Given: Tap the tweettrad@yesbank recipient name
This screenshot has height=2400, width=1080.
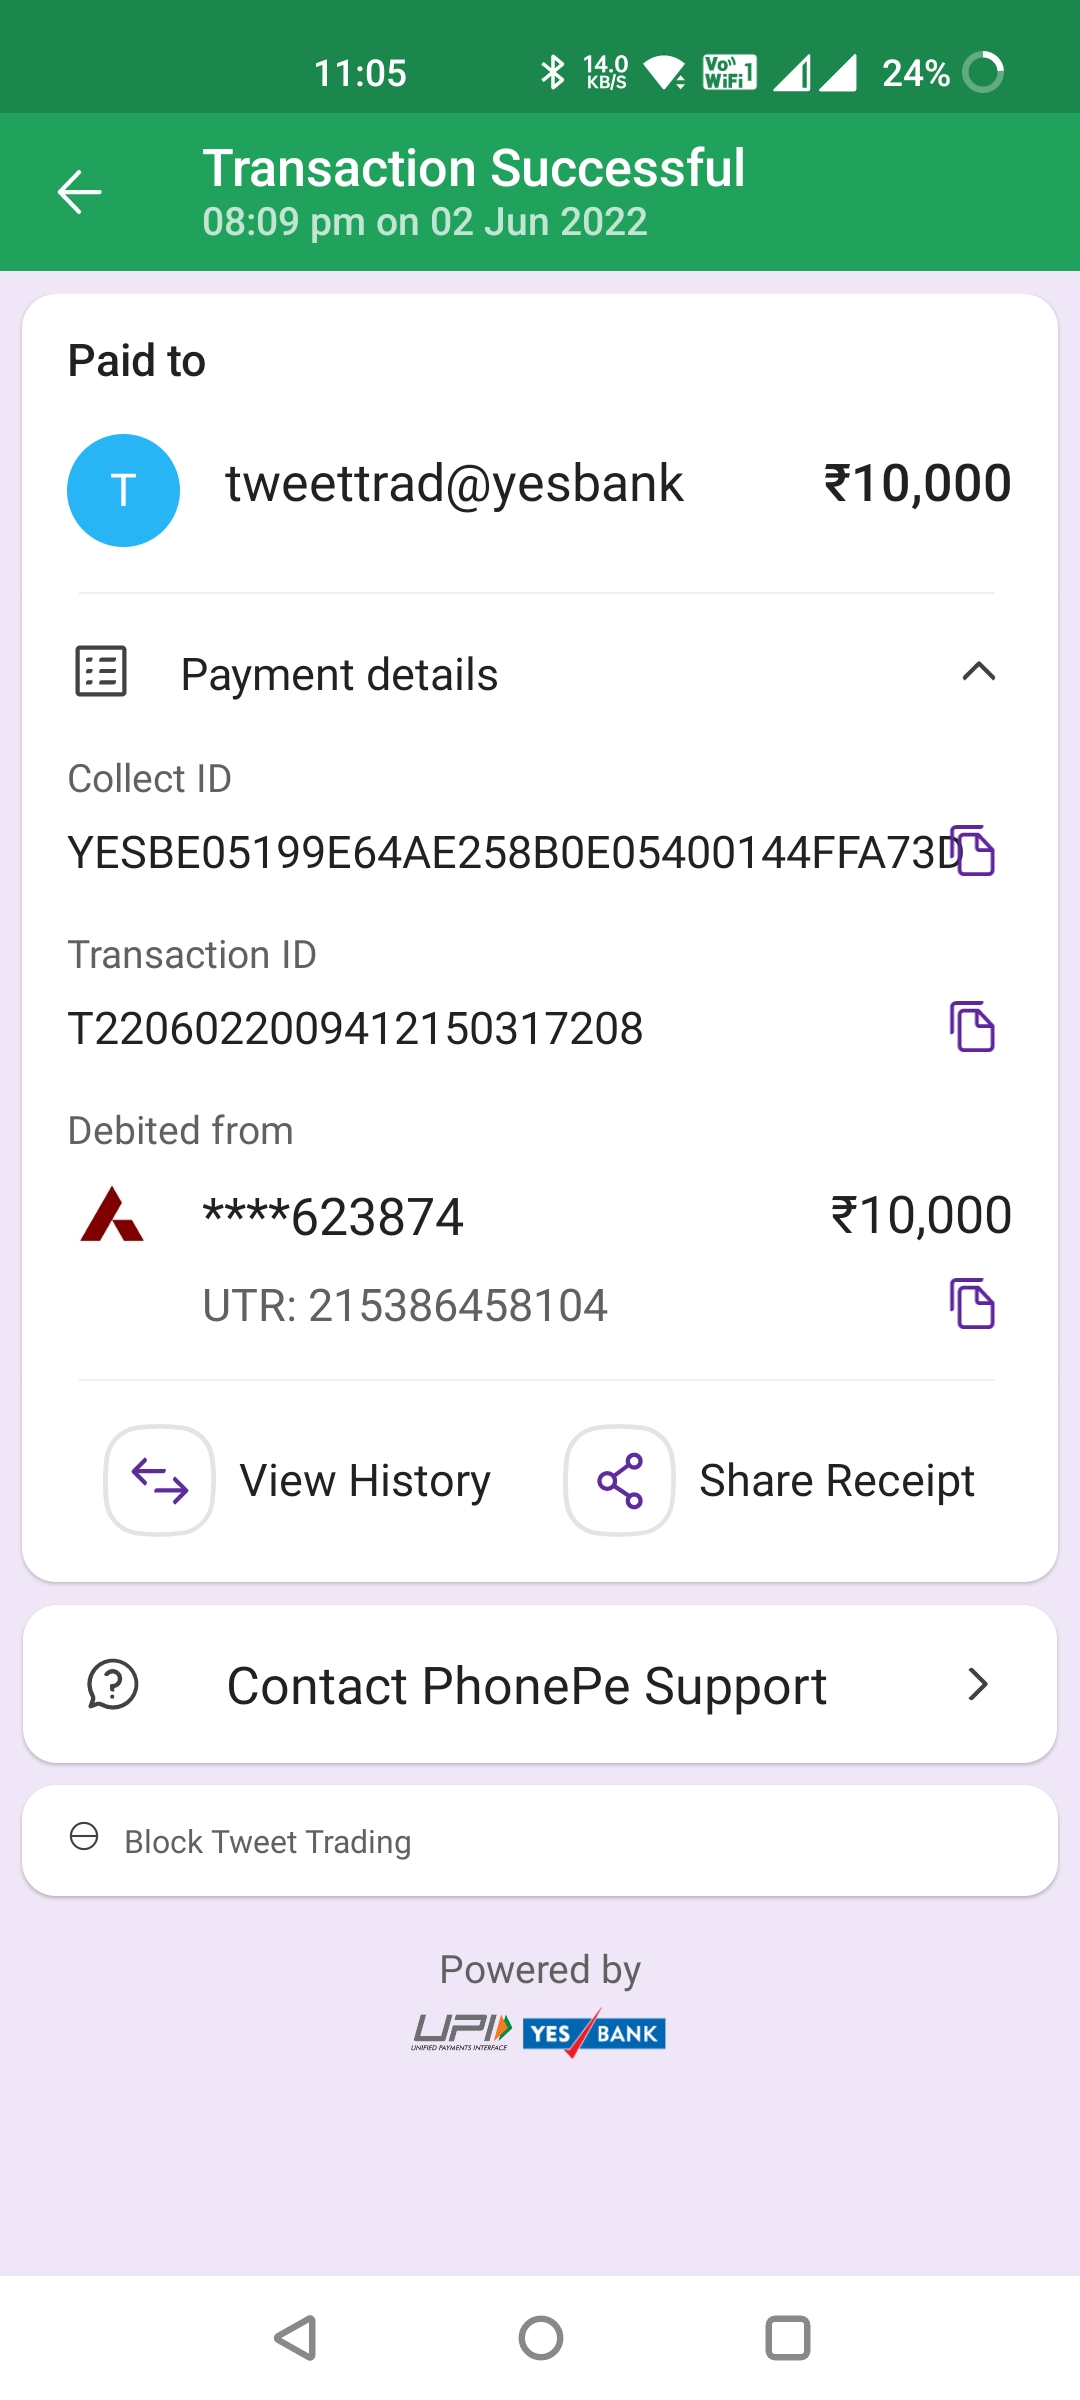Looking at the screenshot, I should click(454, 485).
